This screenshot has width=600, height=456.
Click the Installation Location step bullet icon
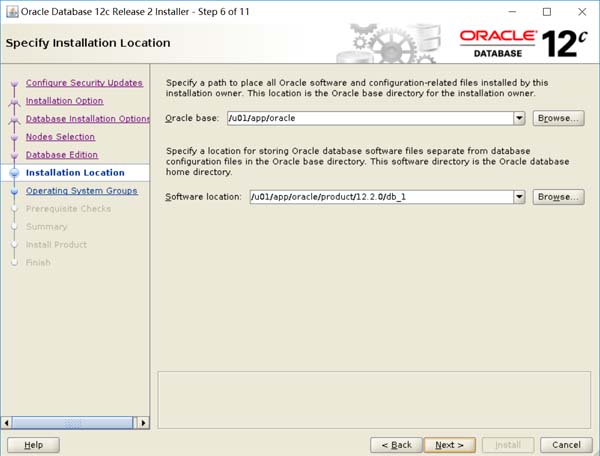pos(15,173)
